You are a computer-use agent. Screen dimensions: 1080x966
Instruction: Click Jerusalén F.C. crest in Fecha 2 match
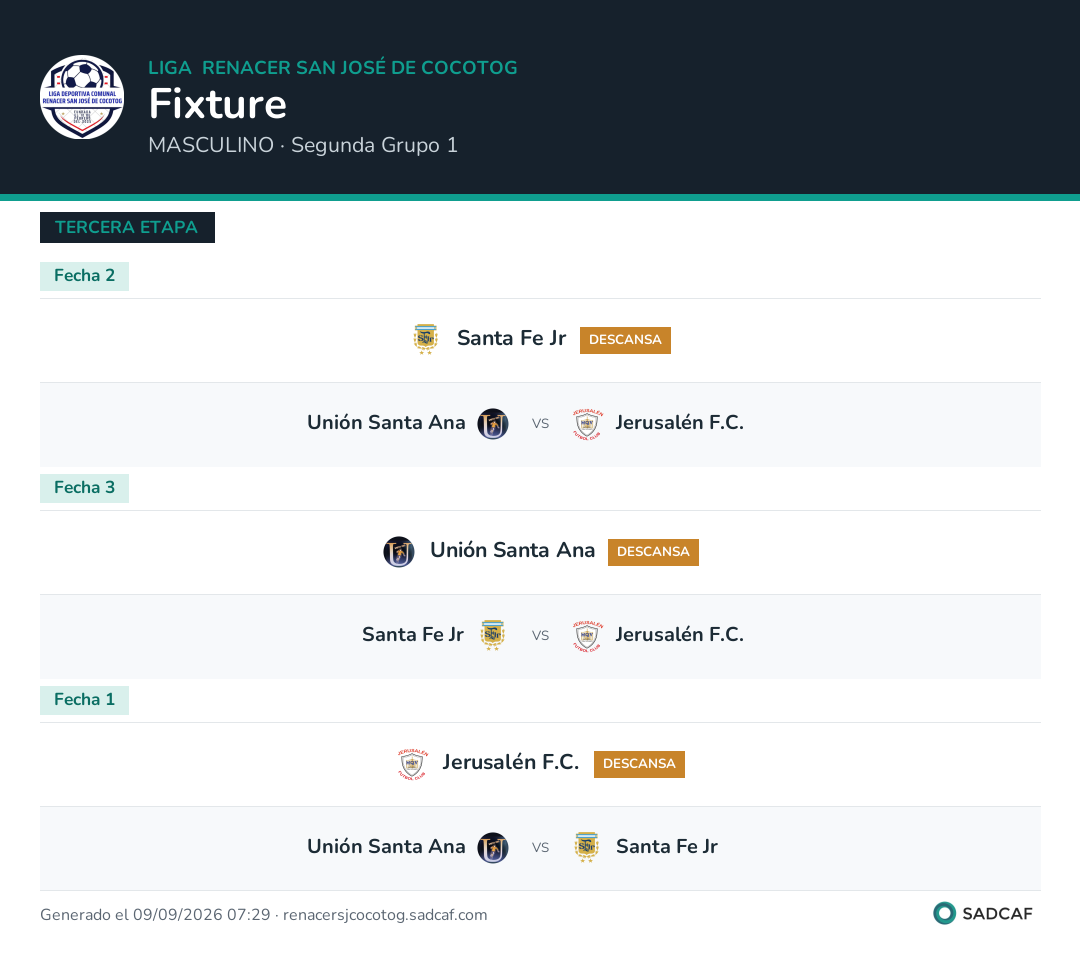click(x=588, y=424)
